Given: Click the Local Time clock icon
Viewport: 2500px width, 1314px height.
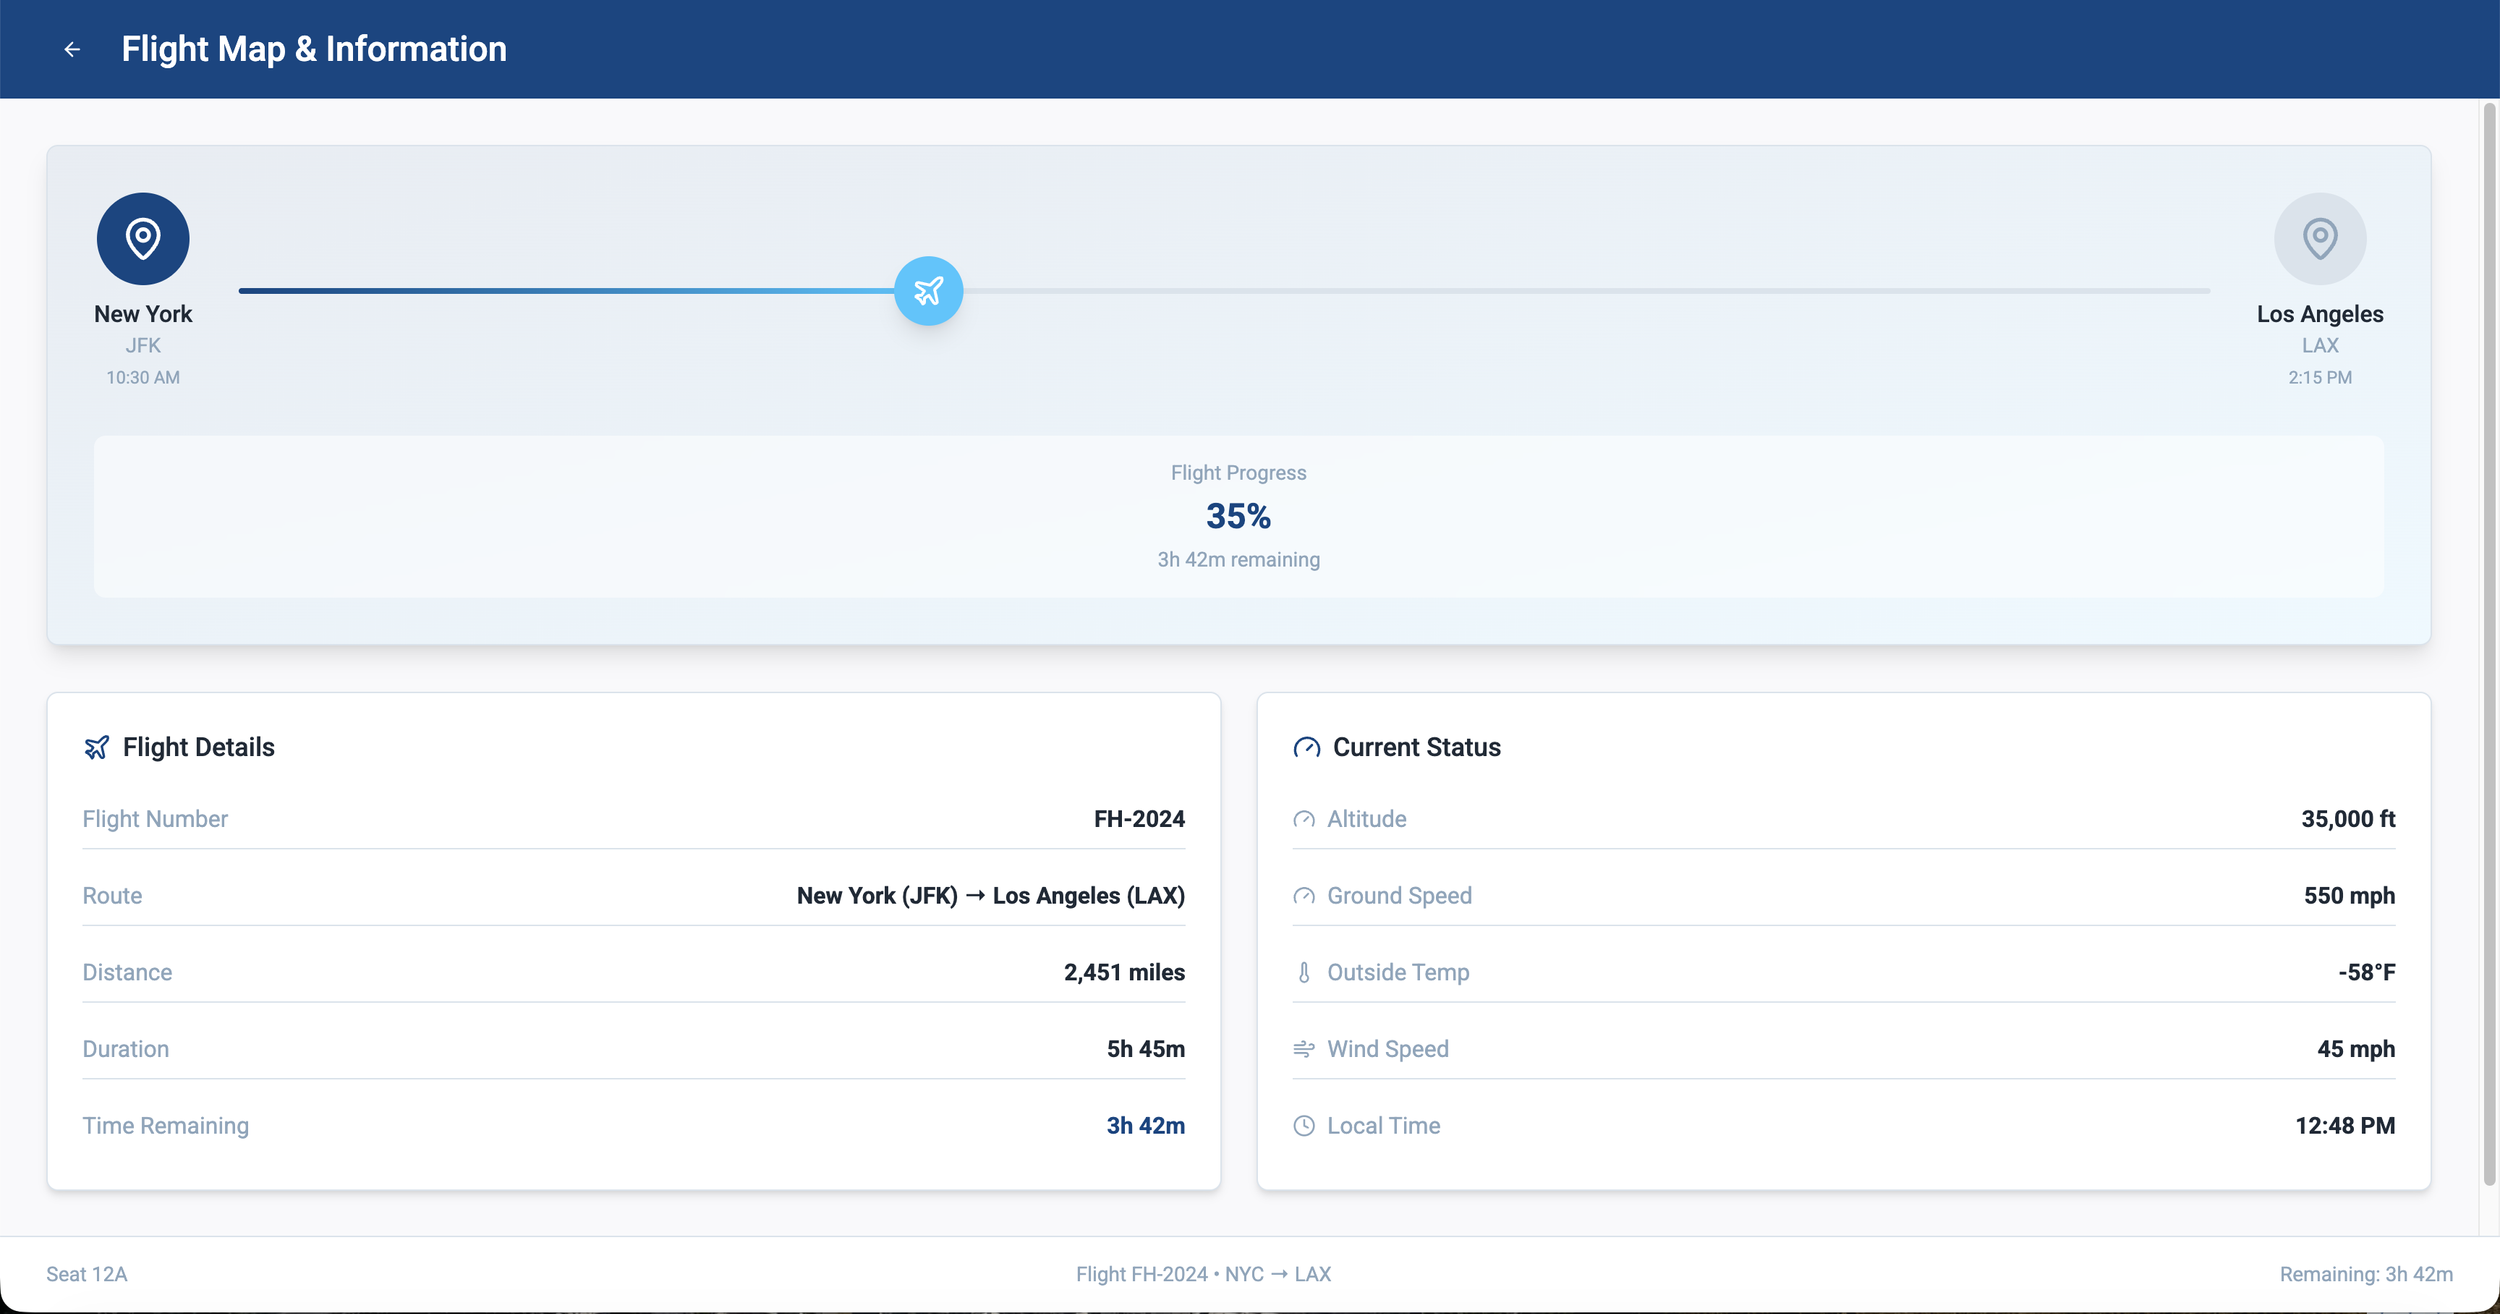Looking at the screenshot, I should (x=1303, y=1126).
